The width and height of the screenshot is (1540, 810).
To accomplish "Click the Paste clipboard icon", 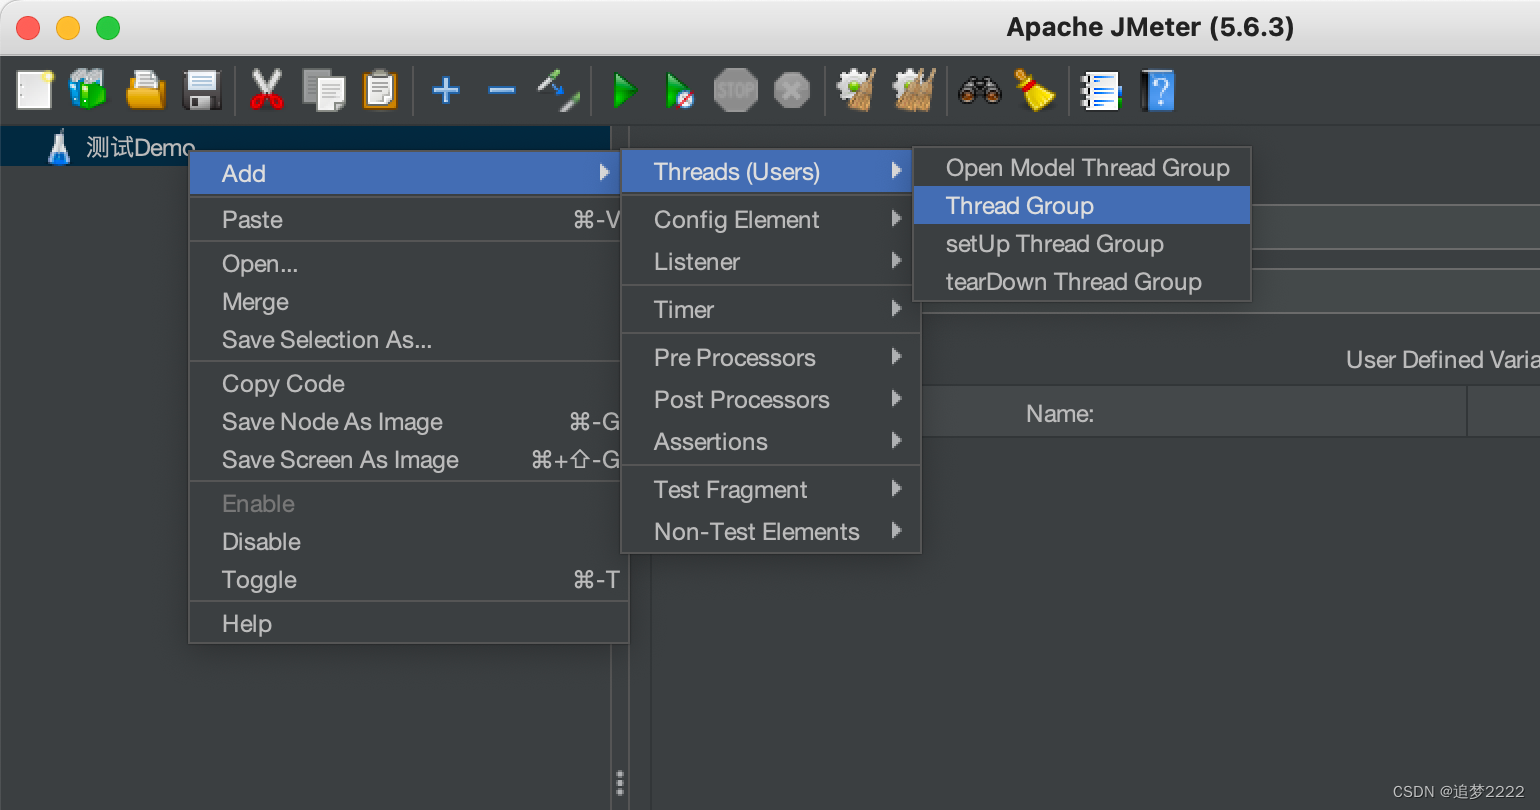I will [x=380, y=90].
